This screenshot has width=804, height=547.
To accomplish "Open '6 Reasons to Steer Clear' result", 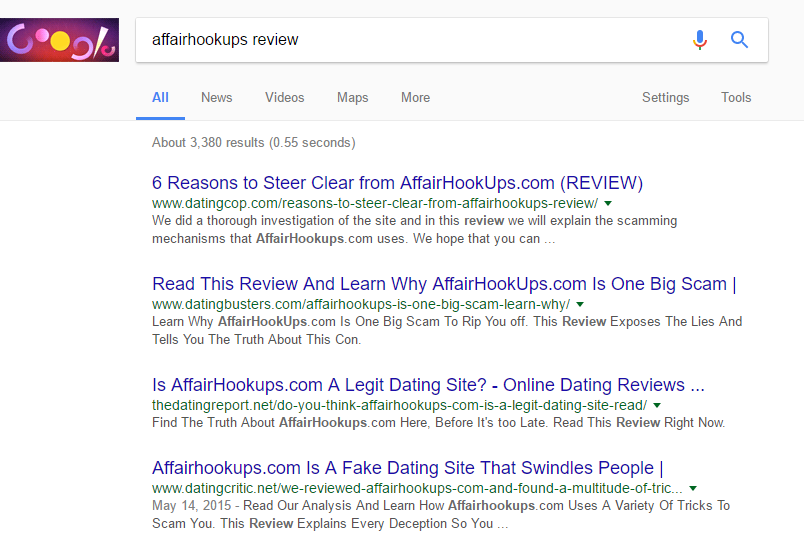I will 397,183.
